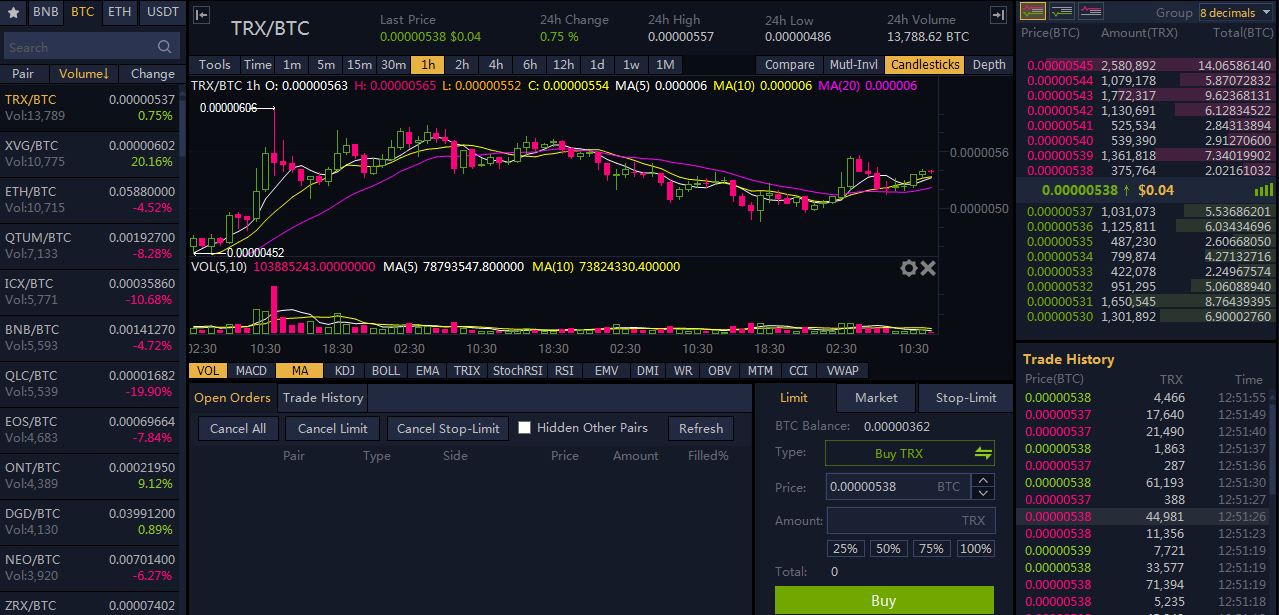Collapse the order book panel arrow
The height and width of the screenshot is (615, 1279).
point(998,15)
